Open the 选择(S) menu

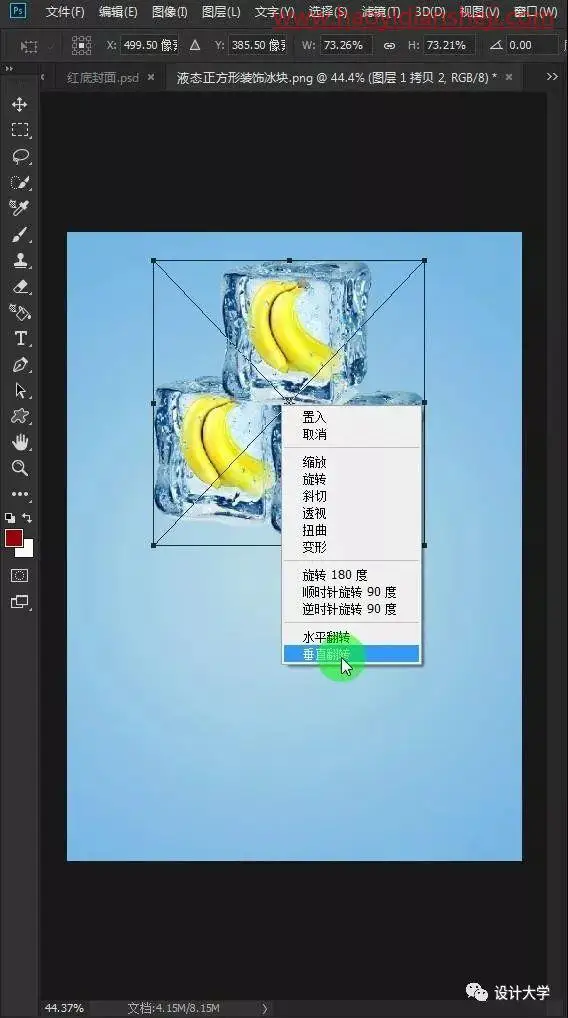[327, 12]
